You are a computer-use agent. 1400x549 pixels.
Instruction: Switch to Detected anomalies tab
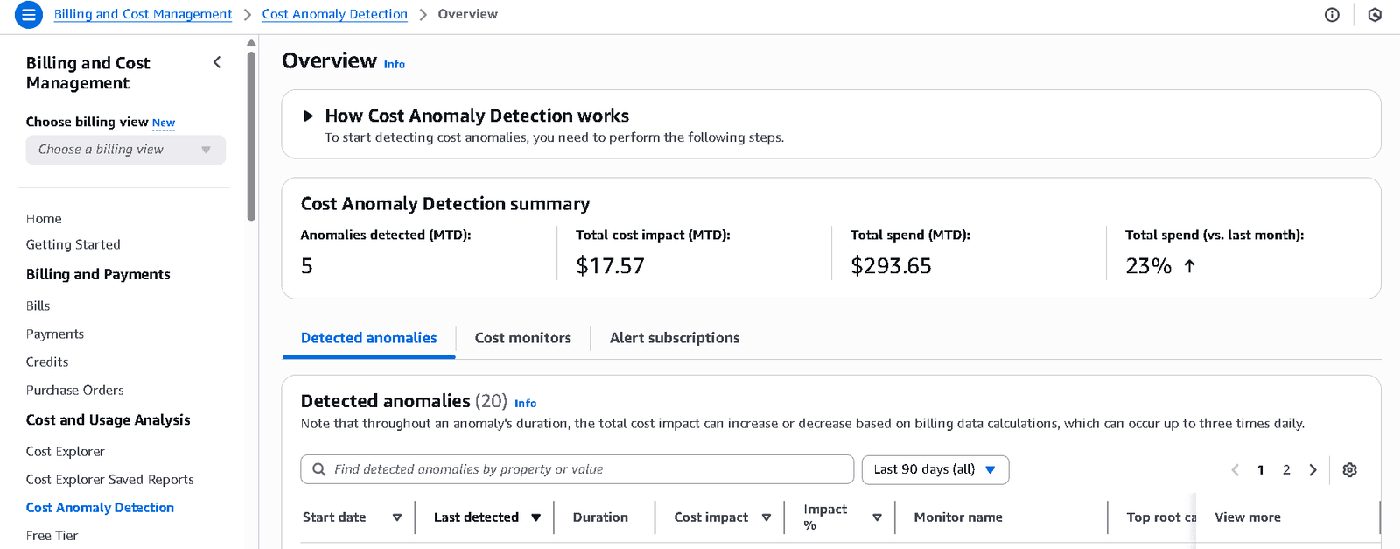tap(369, 338)
